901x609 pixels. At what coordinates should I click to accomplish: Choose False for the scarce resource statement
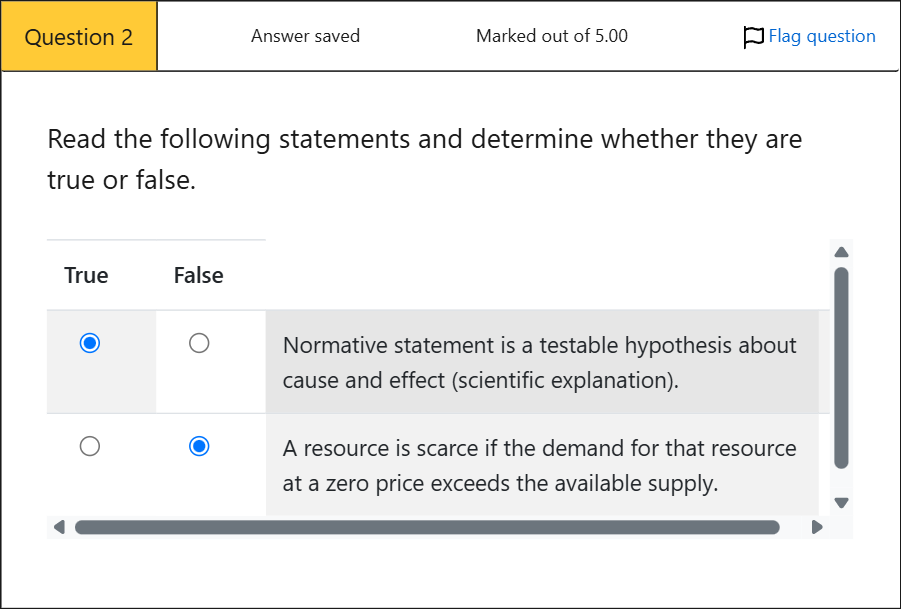tap(199, 446)
